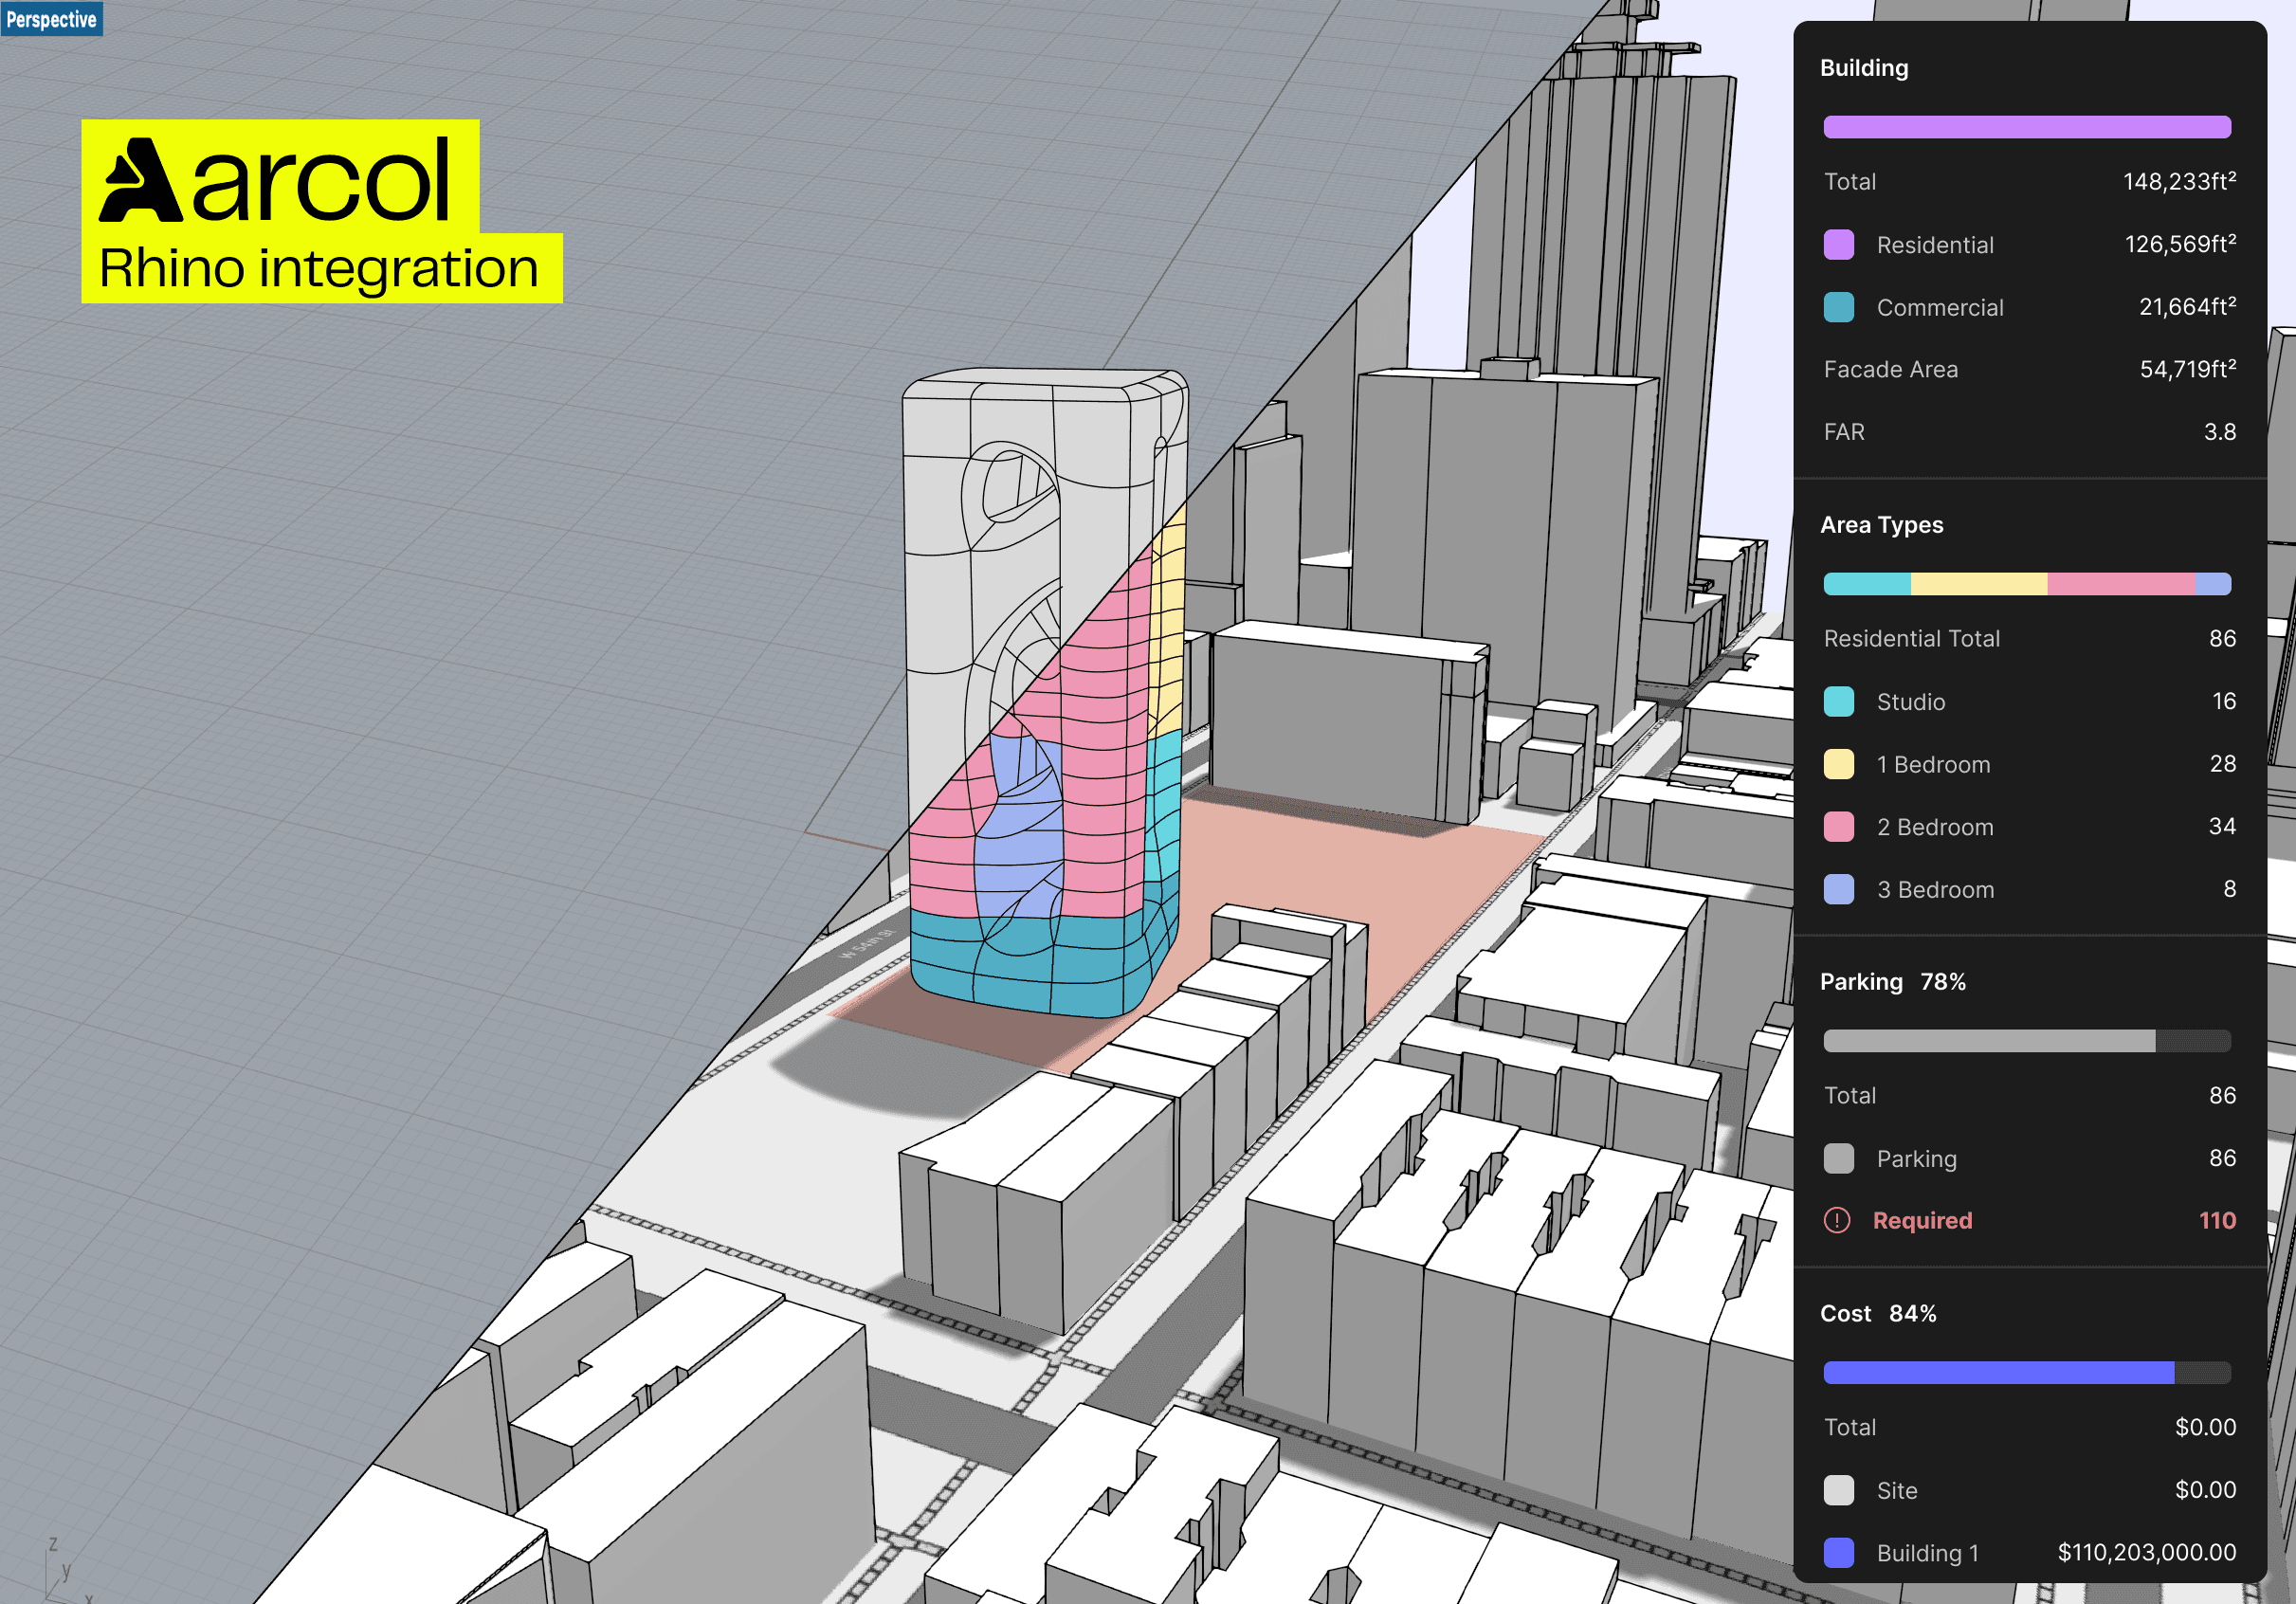Click the Parking 78% progress bar
The image size is (2296, 1604).
click(2026, 1041)
